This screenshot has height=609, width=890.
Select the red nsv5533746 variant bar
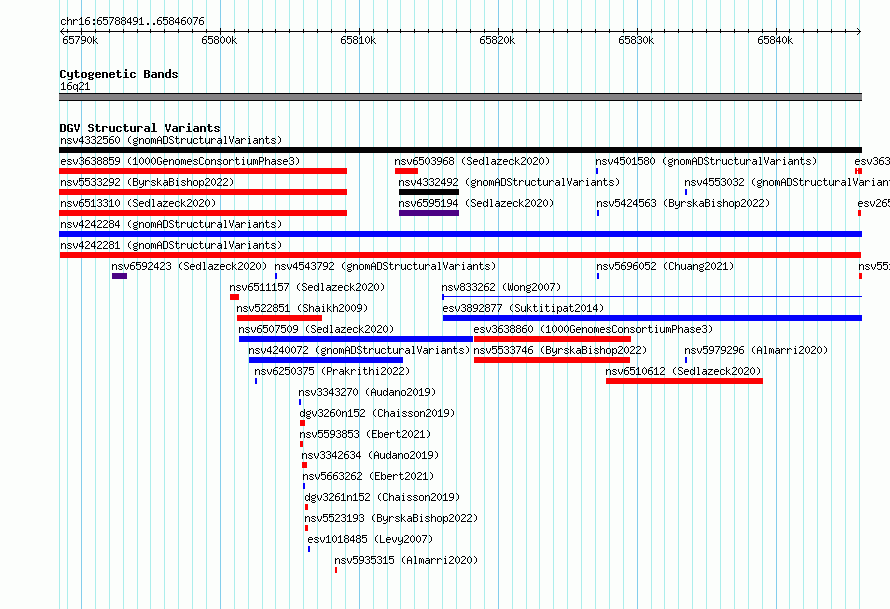(552, 360)
